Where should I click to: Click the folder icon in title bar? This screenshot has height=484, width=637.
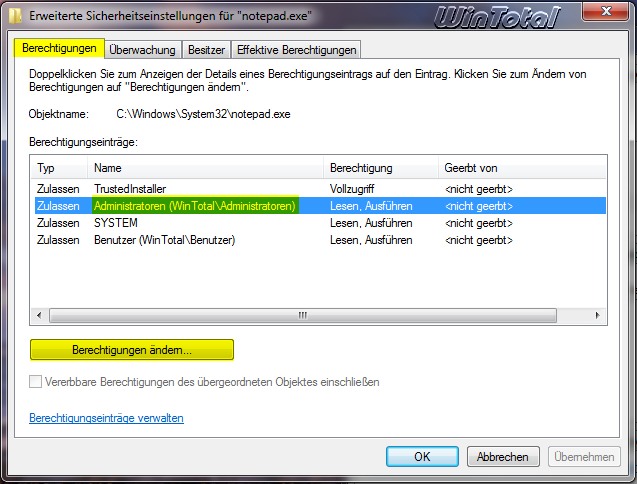pyautogui.click(x=15, y=16)
